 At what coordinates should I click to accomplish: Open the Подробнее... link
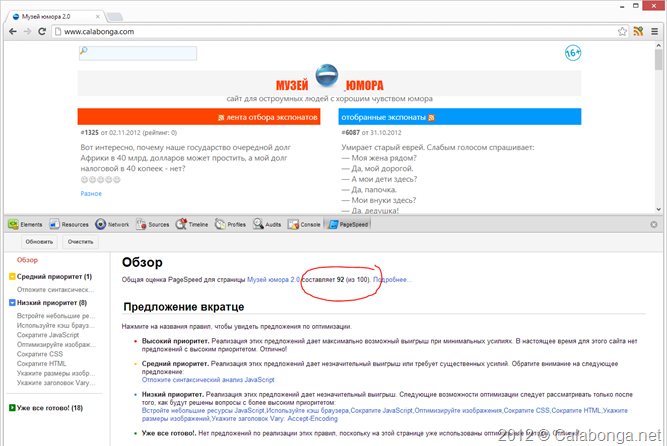click(x=393, y=280)
